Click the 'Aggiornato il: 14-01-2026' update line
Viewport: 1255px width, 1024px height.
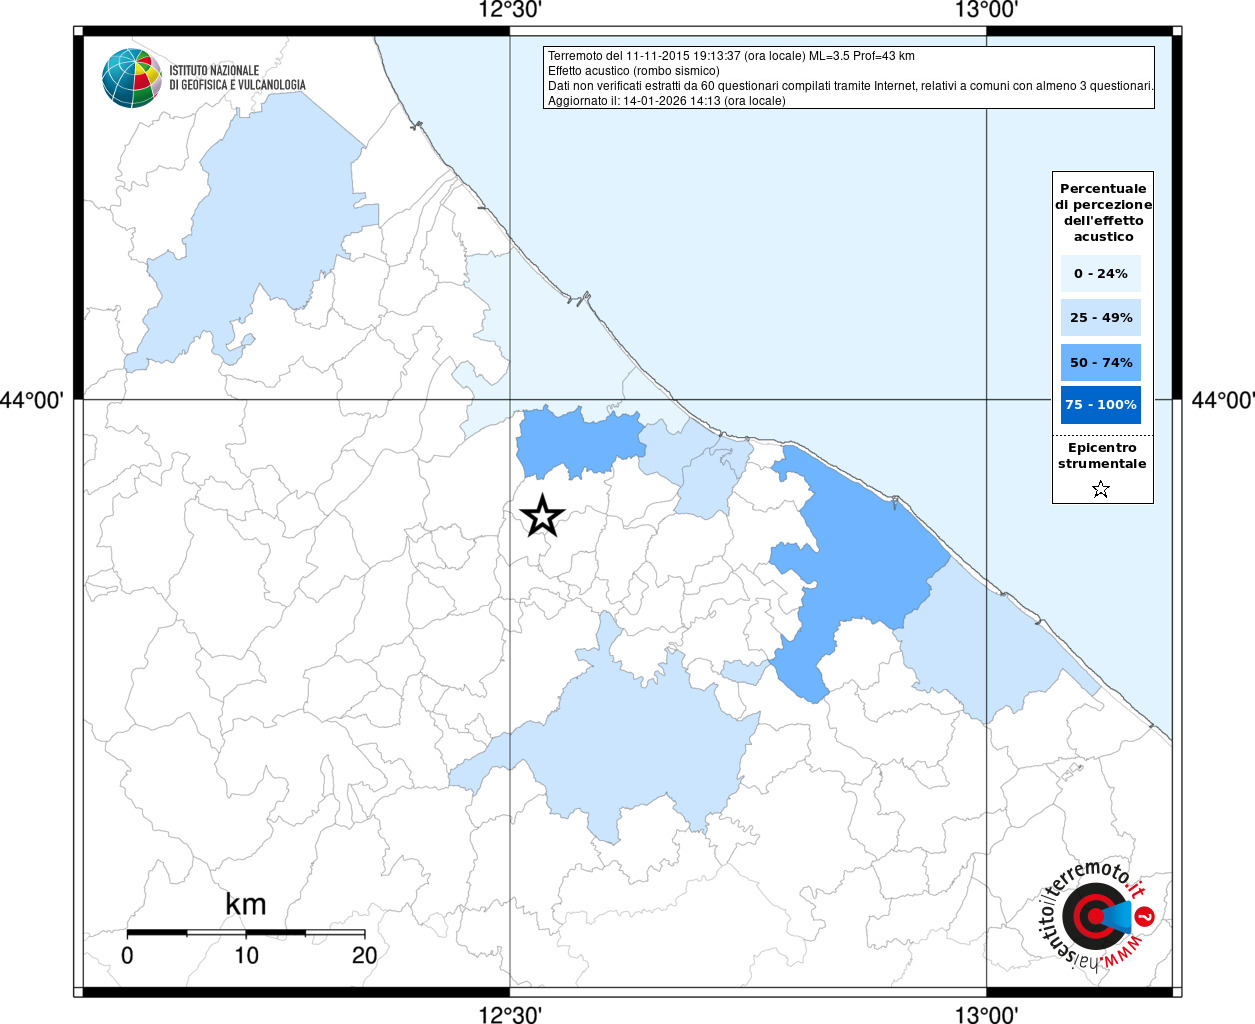coord(666,101)
